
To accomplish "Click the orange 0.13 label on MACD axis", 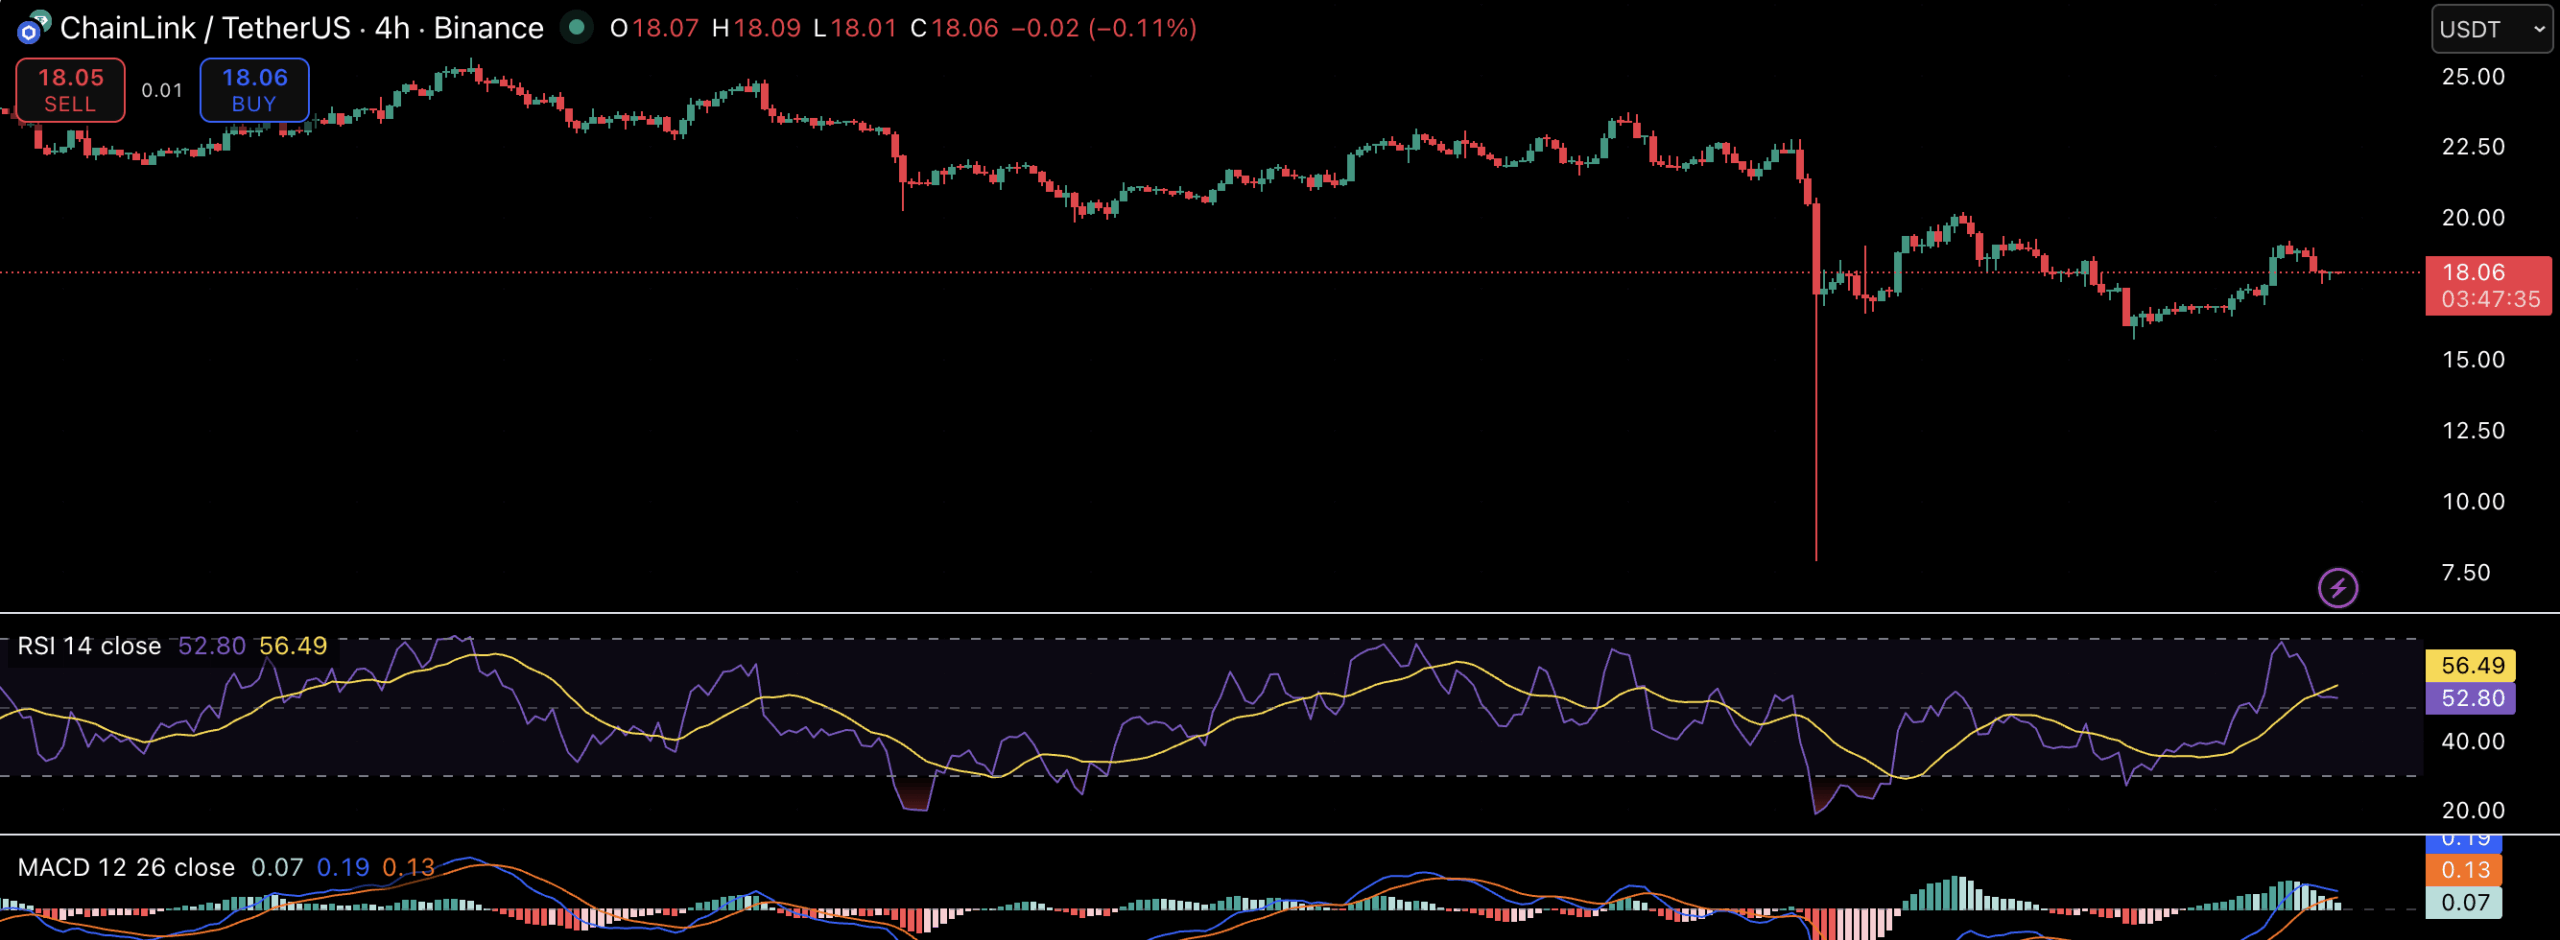I will (2465, 870).
